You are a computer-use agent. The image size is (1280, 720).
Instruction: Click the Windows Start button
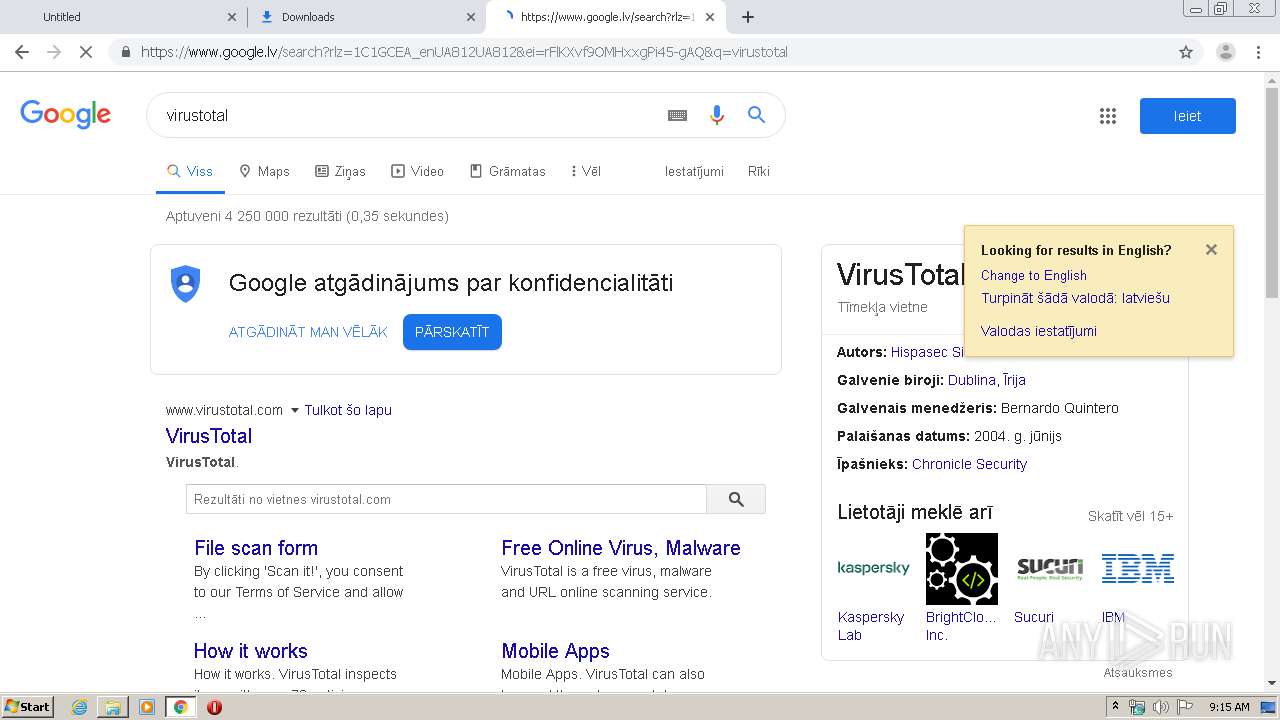[x=28, y=707]
